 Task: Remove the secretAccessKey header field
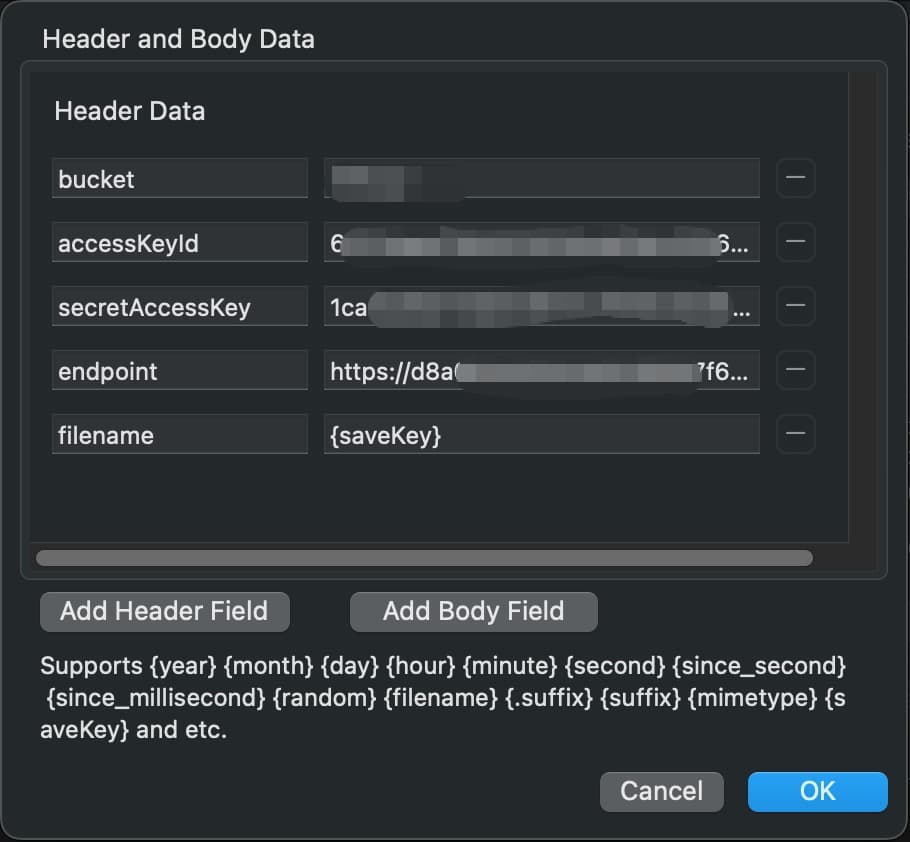tap(795, 306)
